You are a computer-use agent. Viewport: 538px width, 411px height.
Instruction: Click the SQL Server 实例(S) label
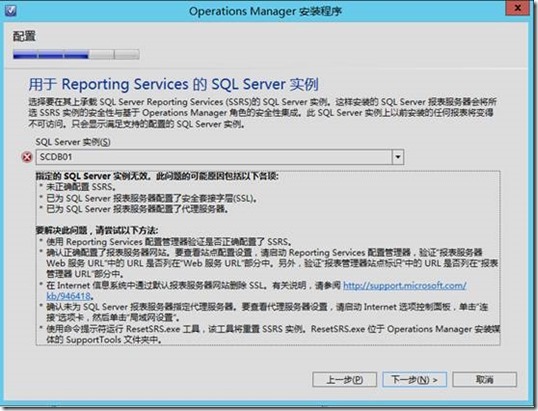coord(73,142)
